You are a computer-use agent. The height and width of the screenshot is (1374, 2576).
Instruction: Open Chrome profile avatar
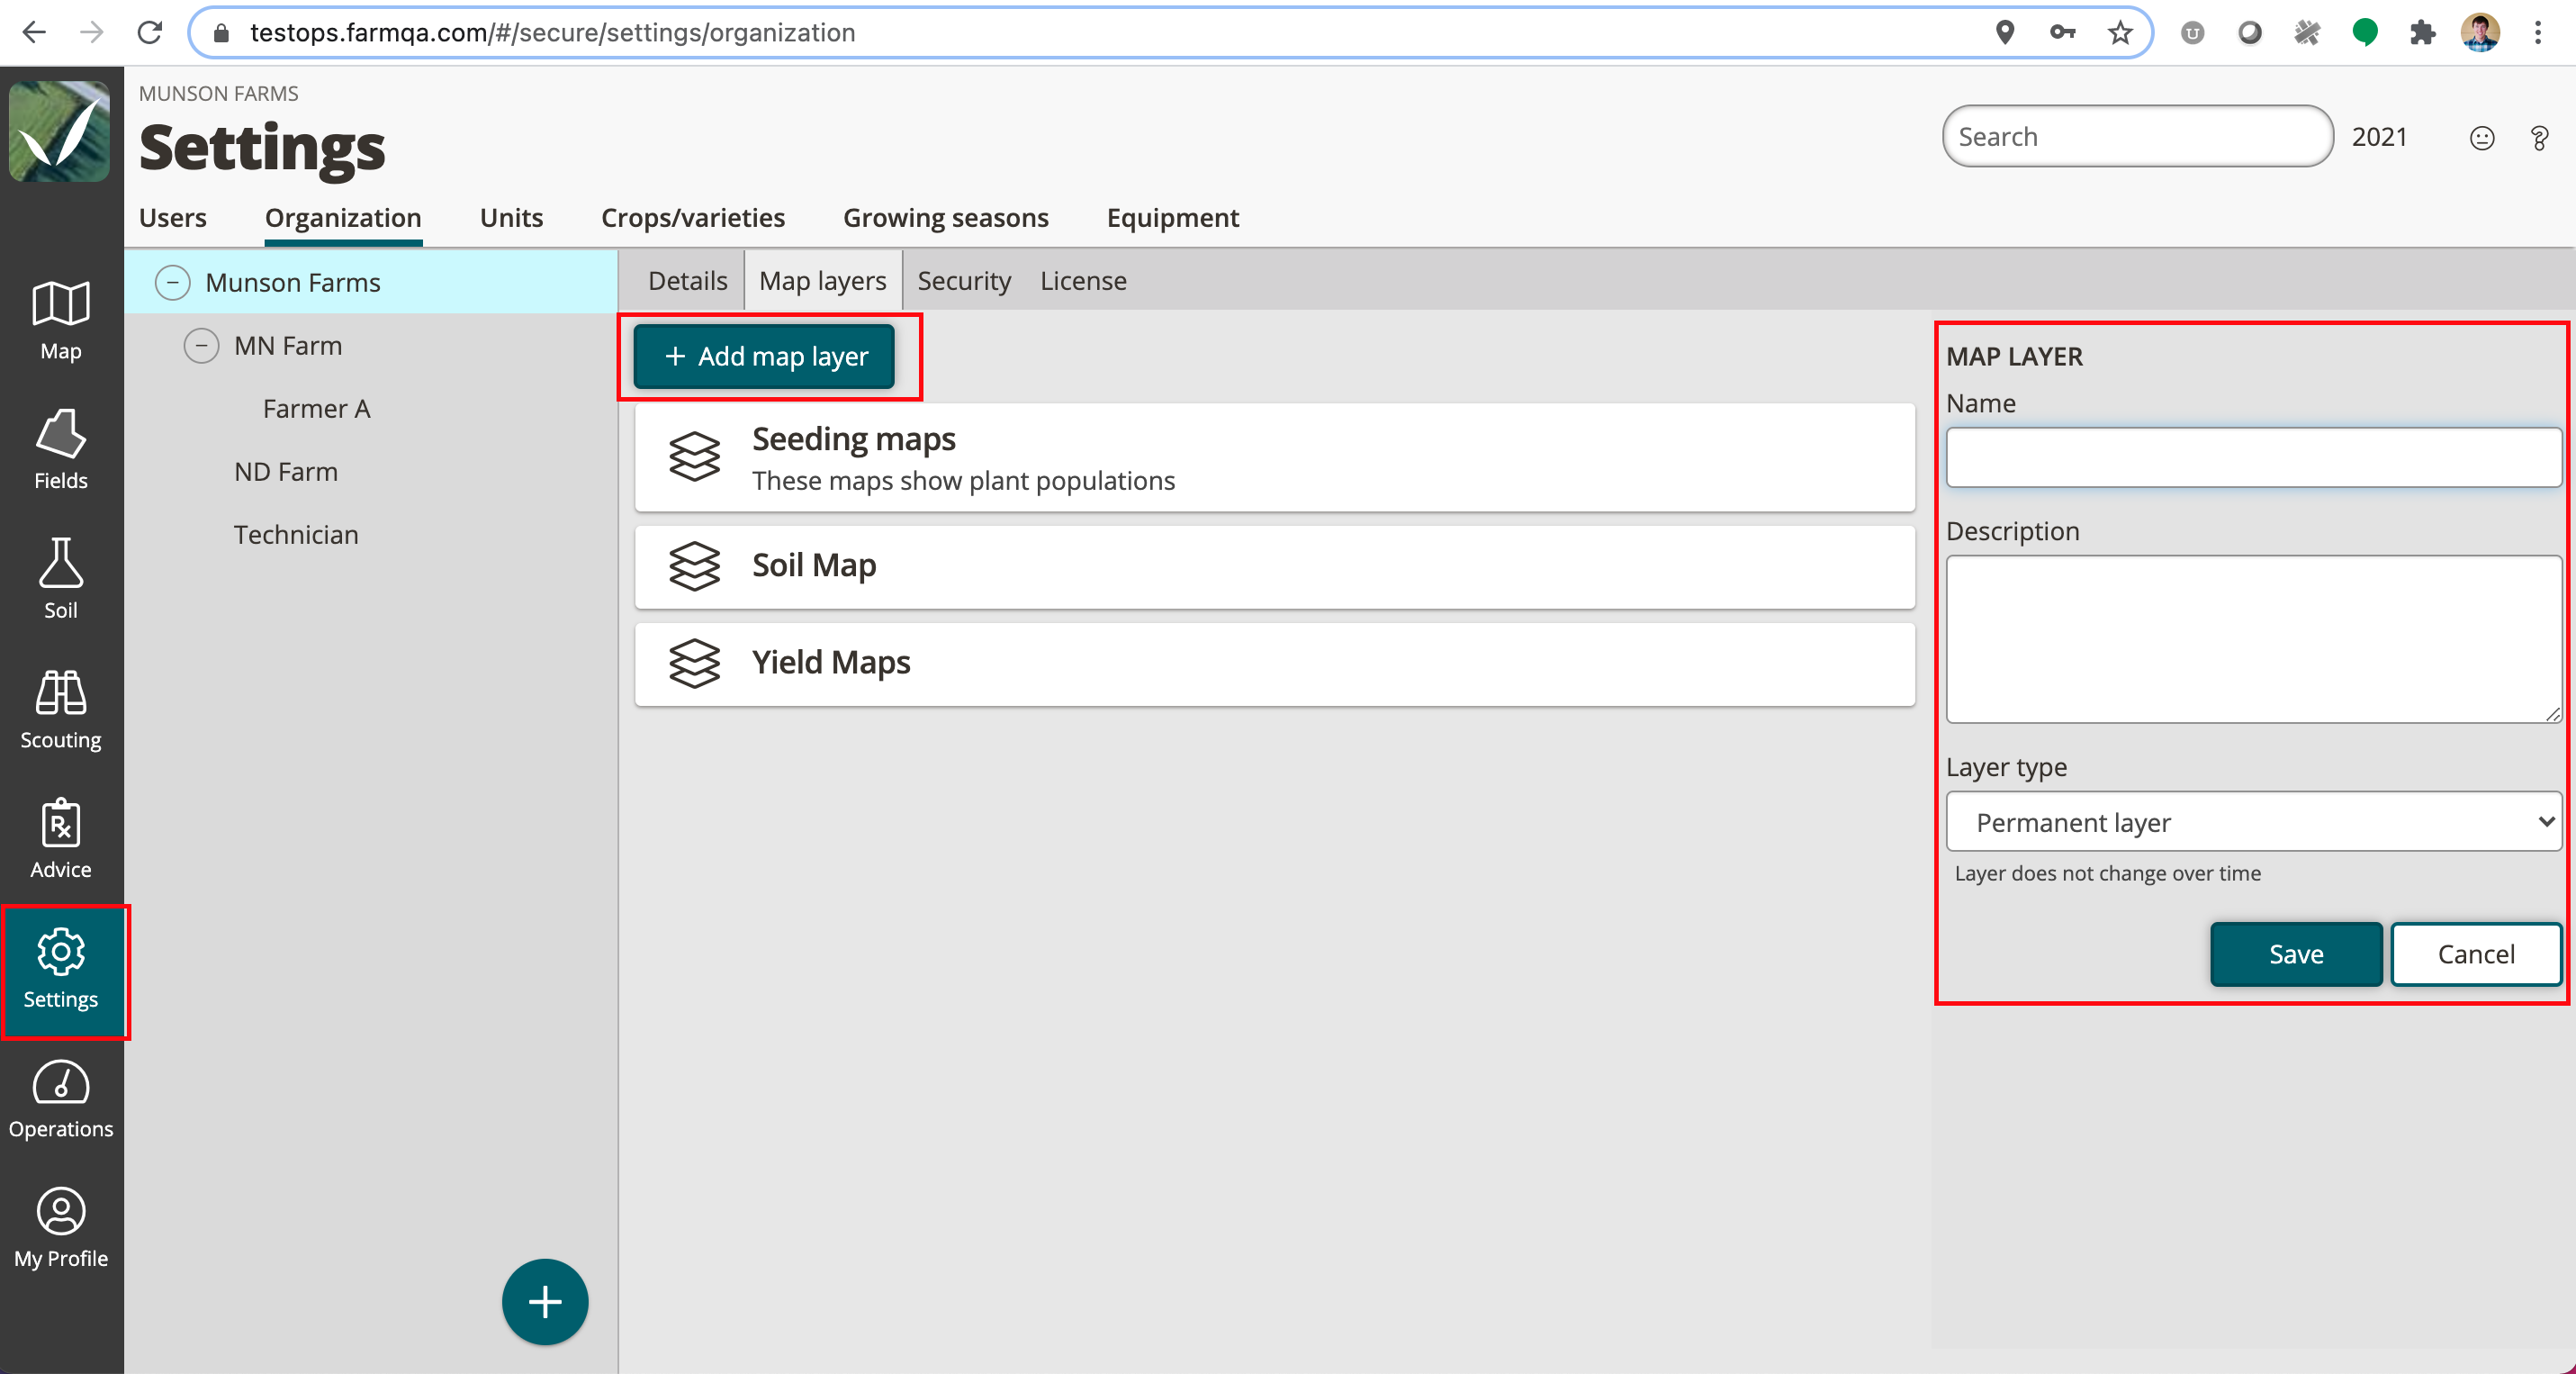(x=2480, y=33)
